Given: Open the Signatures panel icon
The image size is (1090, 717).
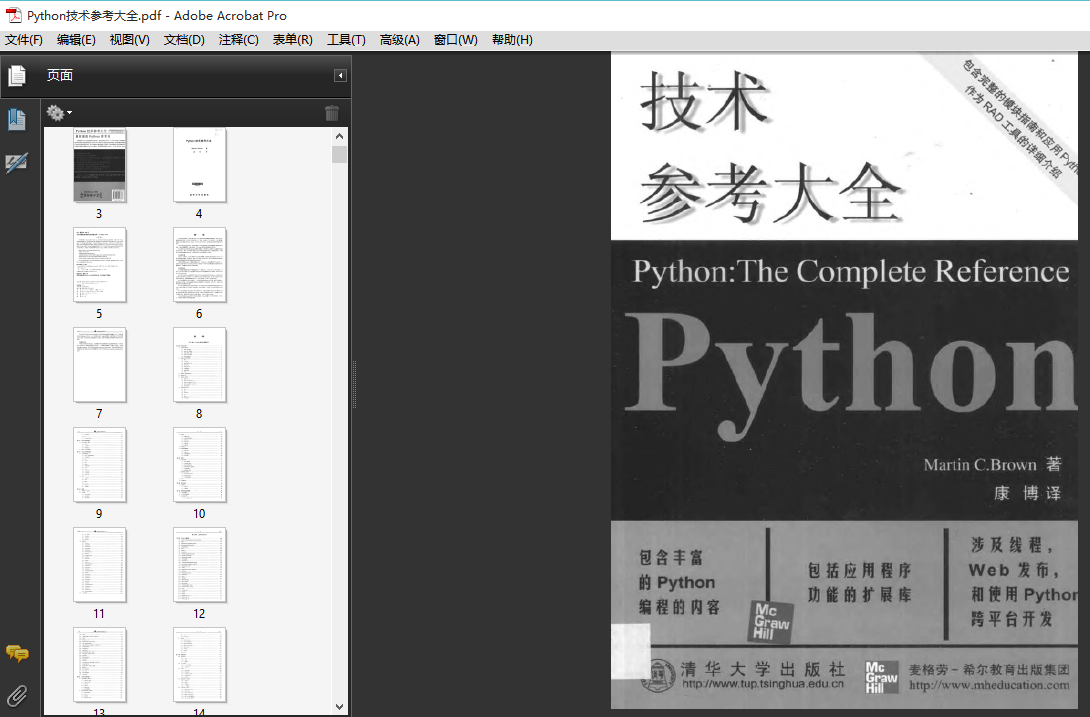Looking at the screenshot, I should click(17, 163).
